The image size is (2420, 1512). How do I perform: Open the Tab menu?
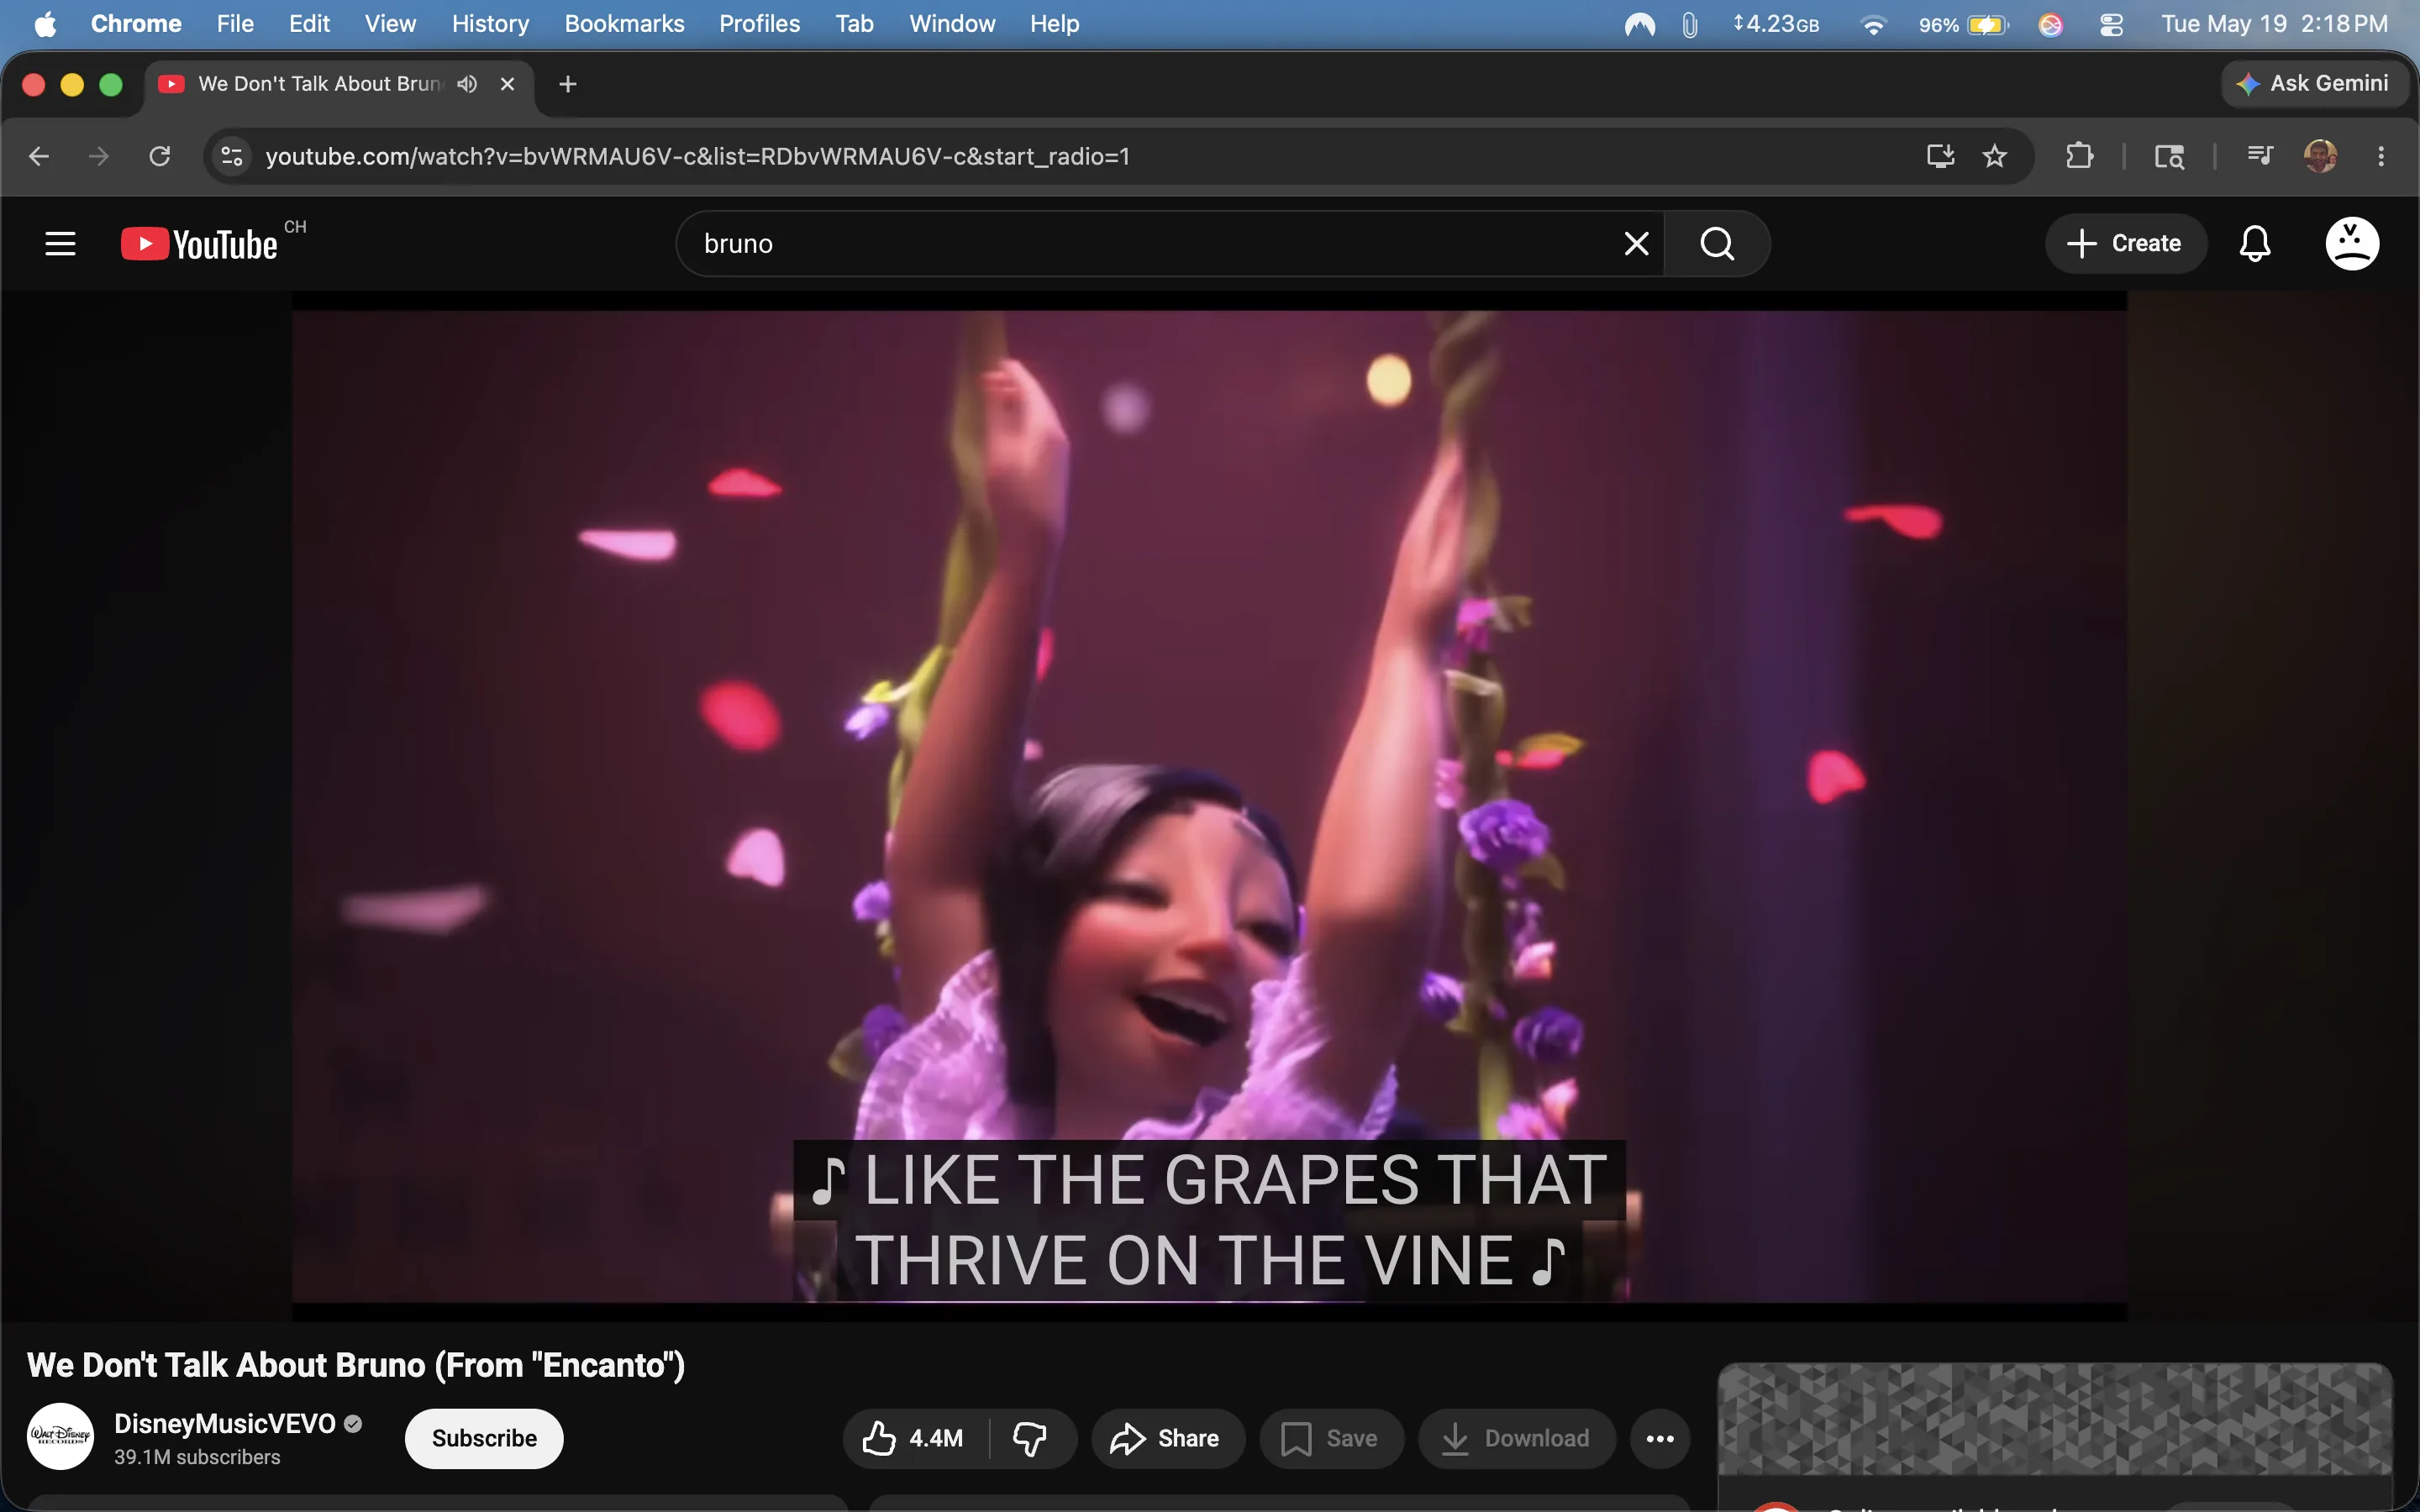coord(854,24)
